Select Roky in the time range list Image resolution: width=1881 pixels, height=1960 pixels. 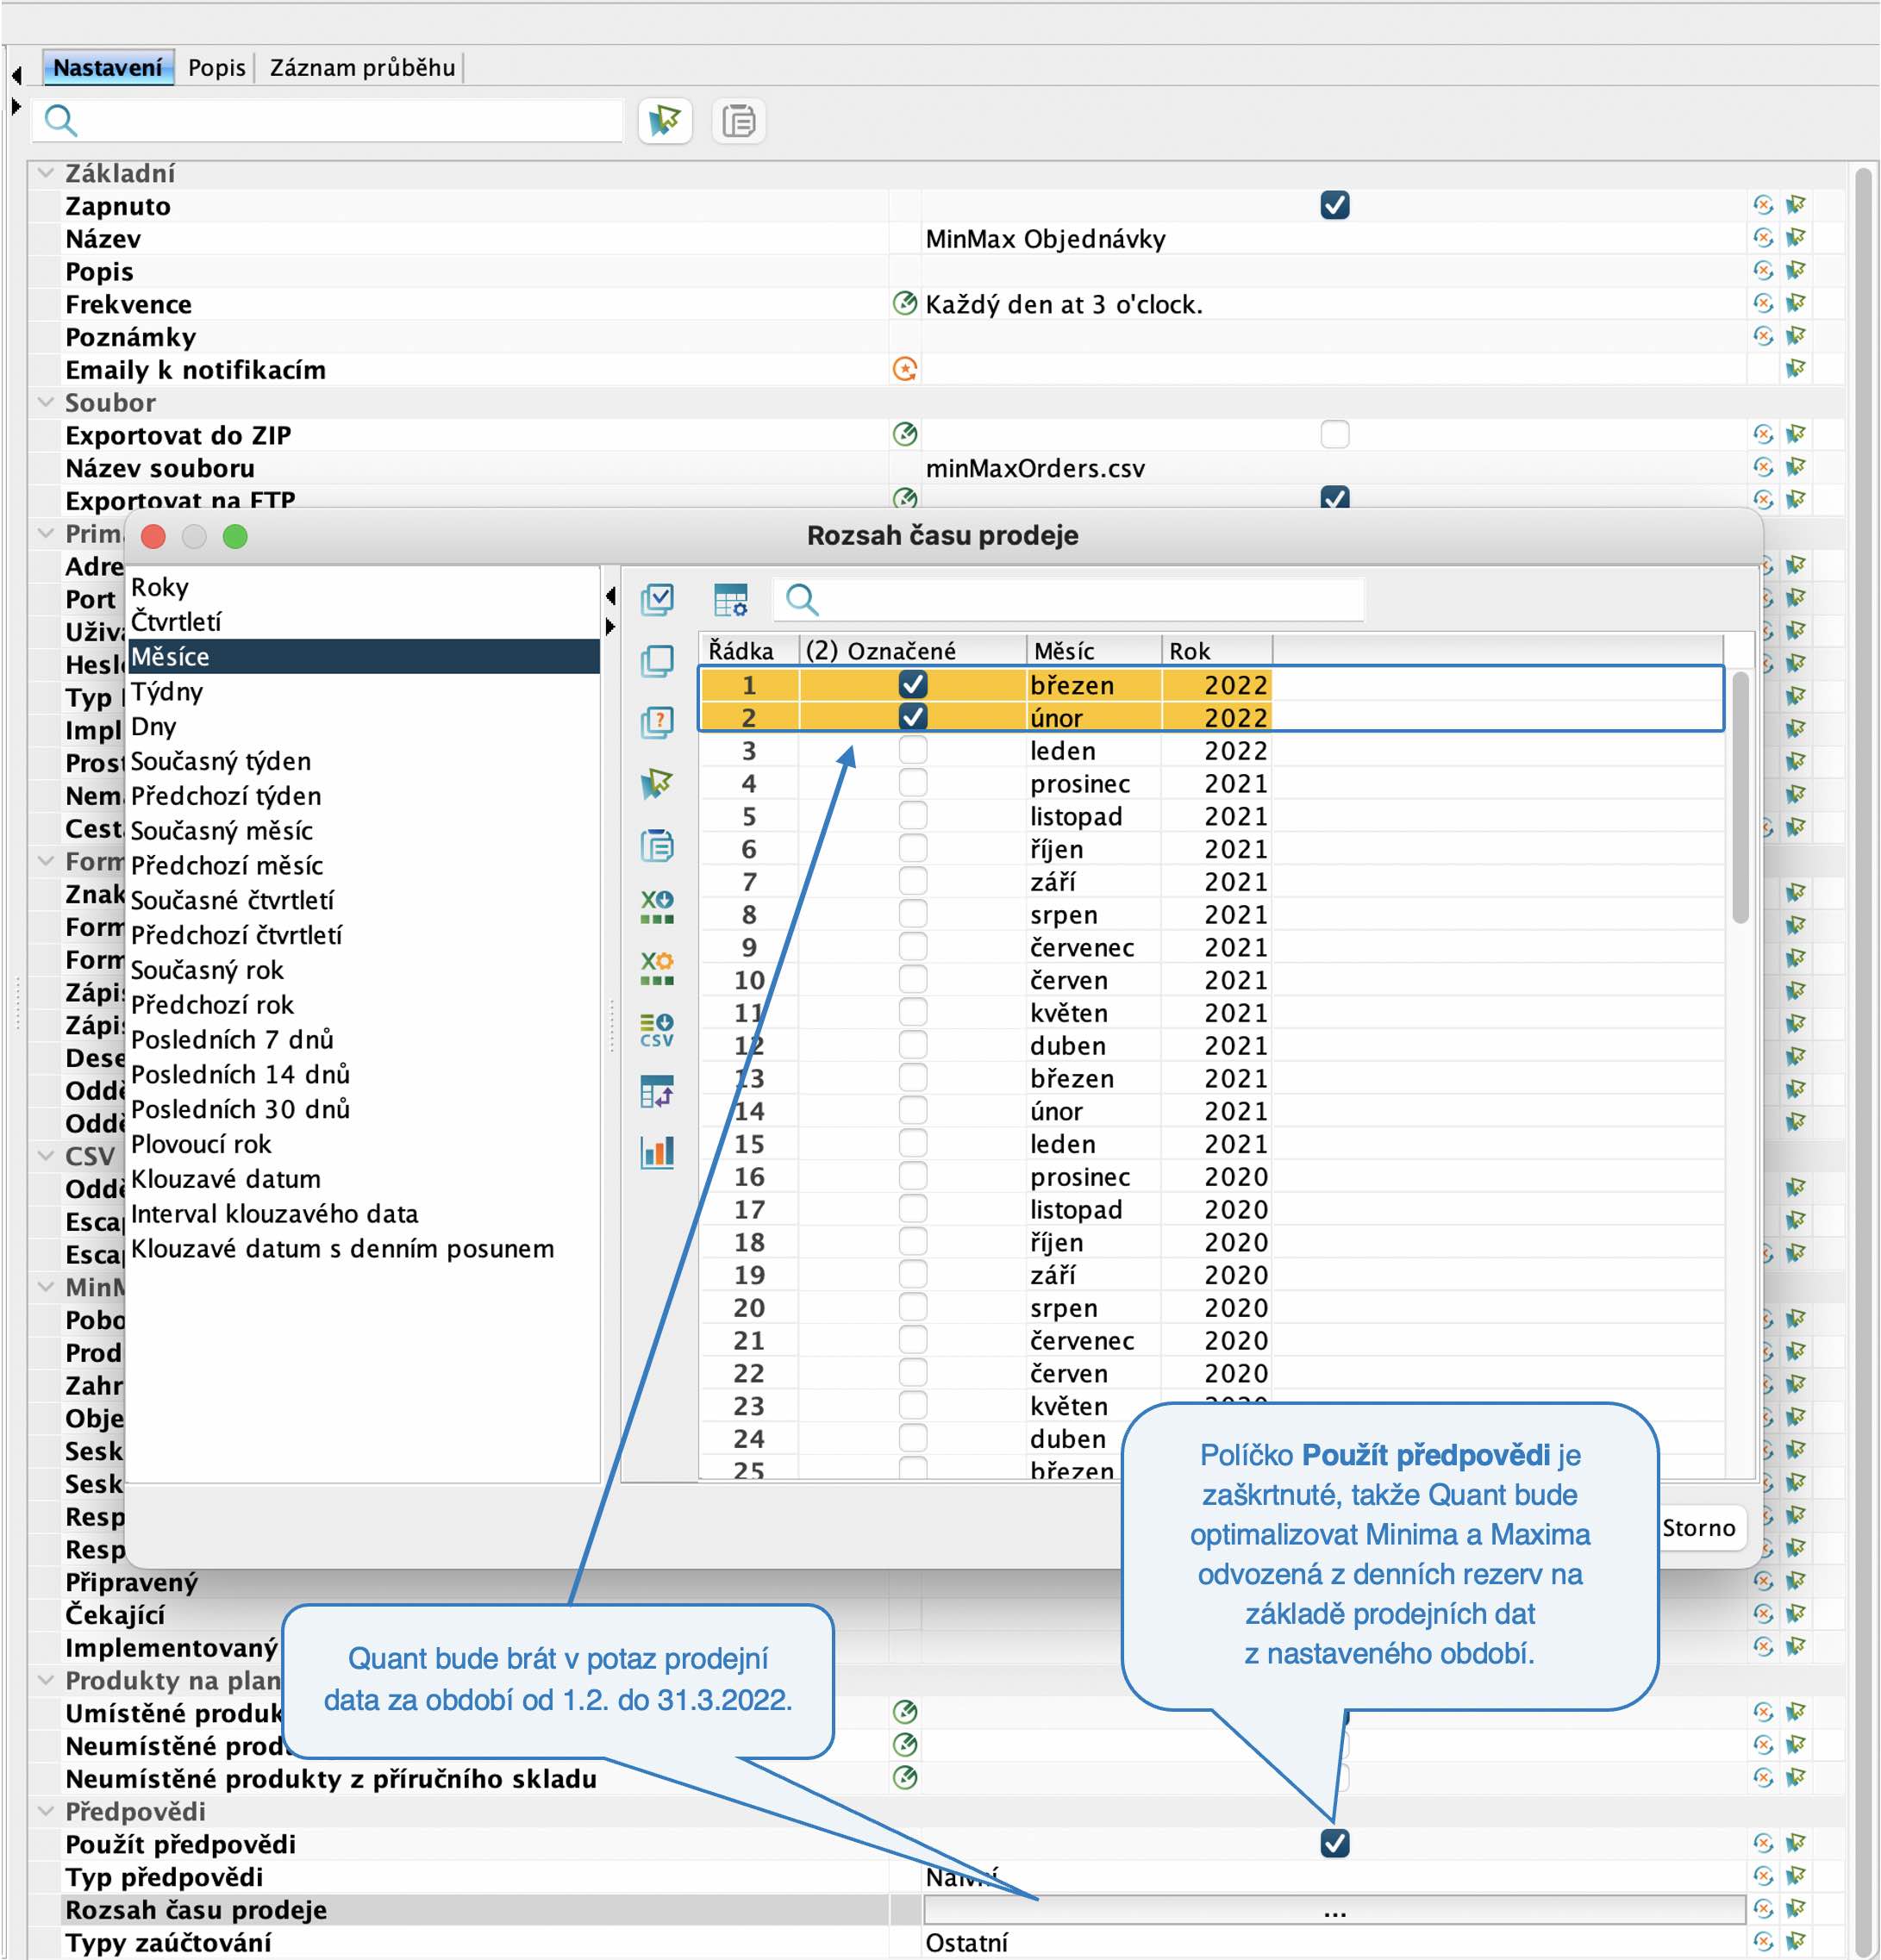tap(364, 587)
